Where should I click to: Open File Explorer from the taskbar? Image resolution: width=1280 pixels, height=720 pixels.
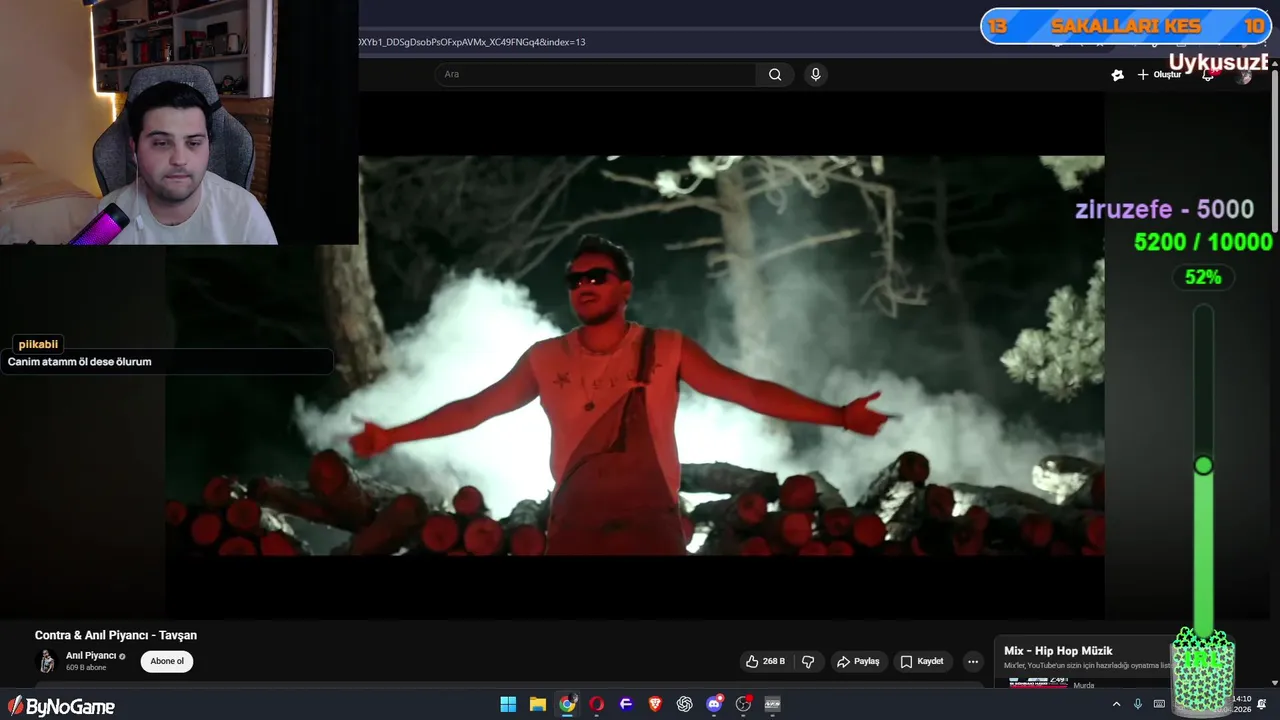[x=537, y=704]
